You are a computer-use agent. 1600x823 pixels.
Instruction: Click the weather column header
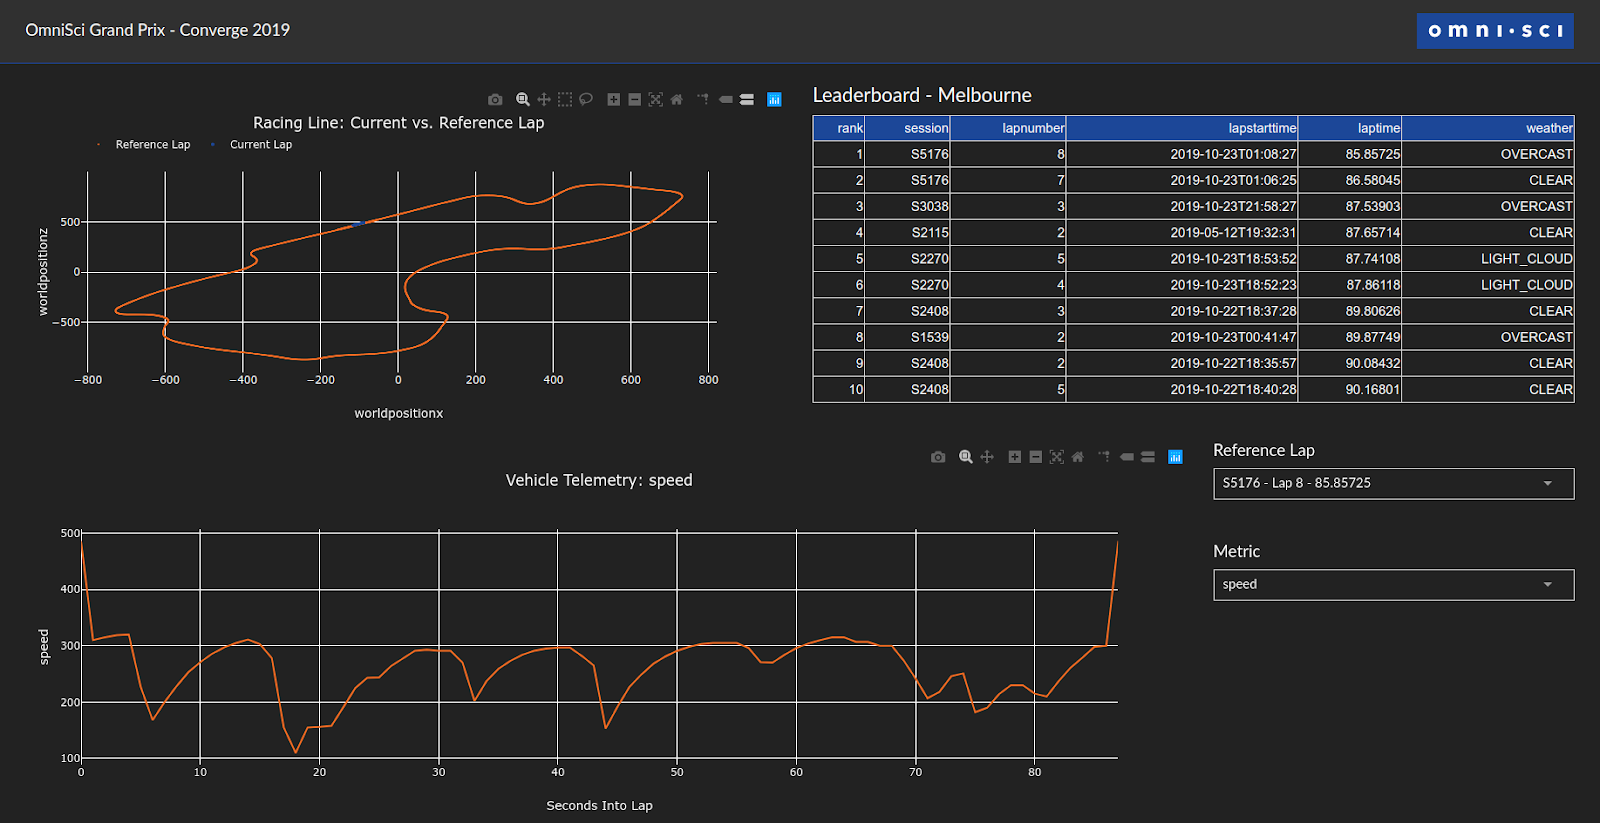[x=1548, y=128]
